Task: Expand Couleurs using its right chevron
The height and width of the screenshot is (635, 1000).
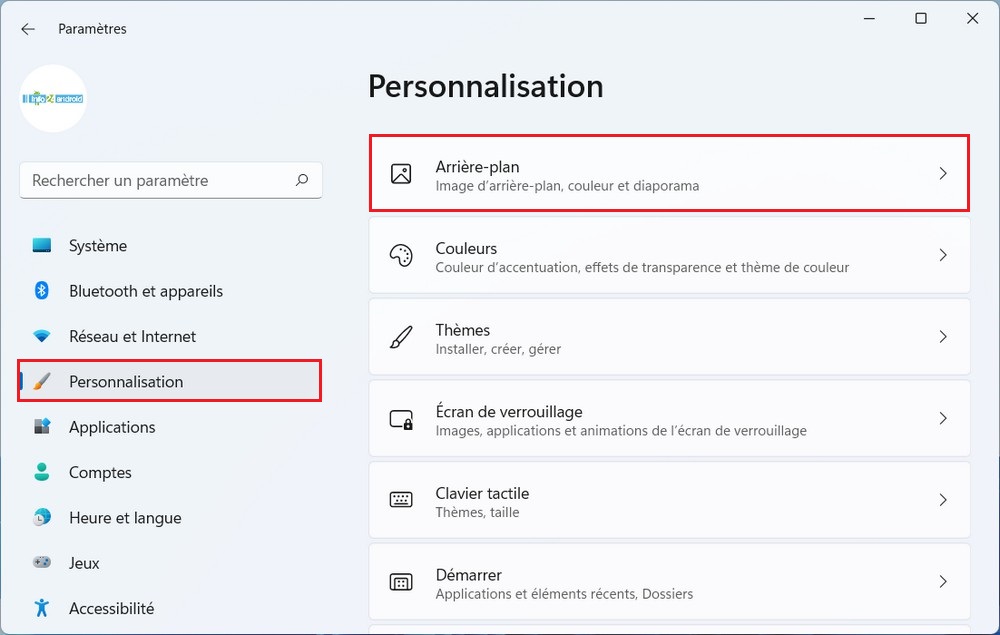Action: 942,255
